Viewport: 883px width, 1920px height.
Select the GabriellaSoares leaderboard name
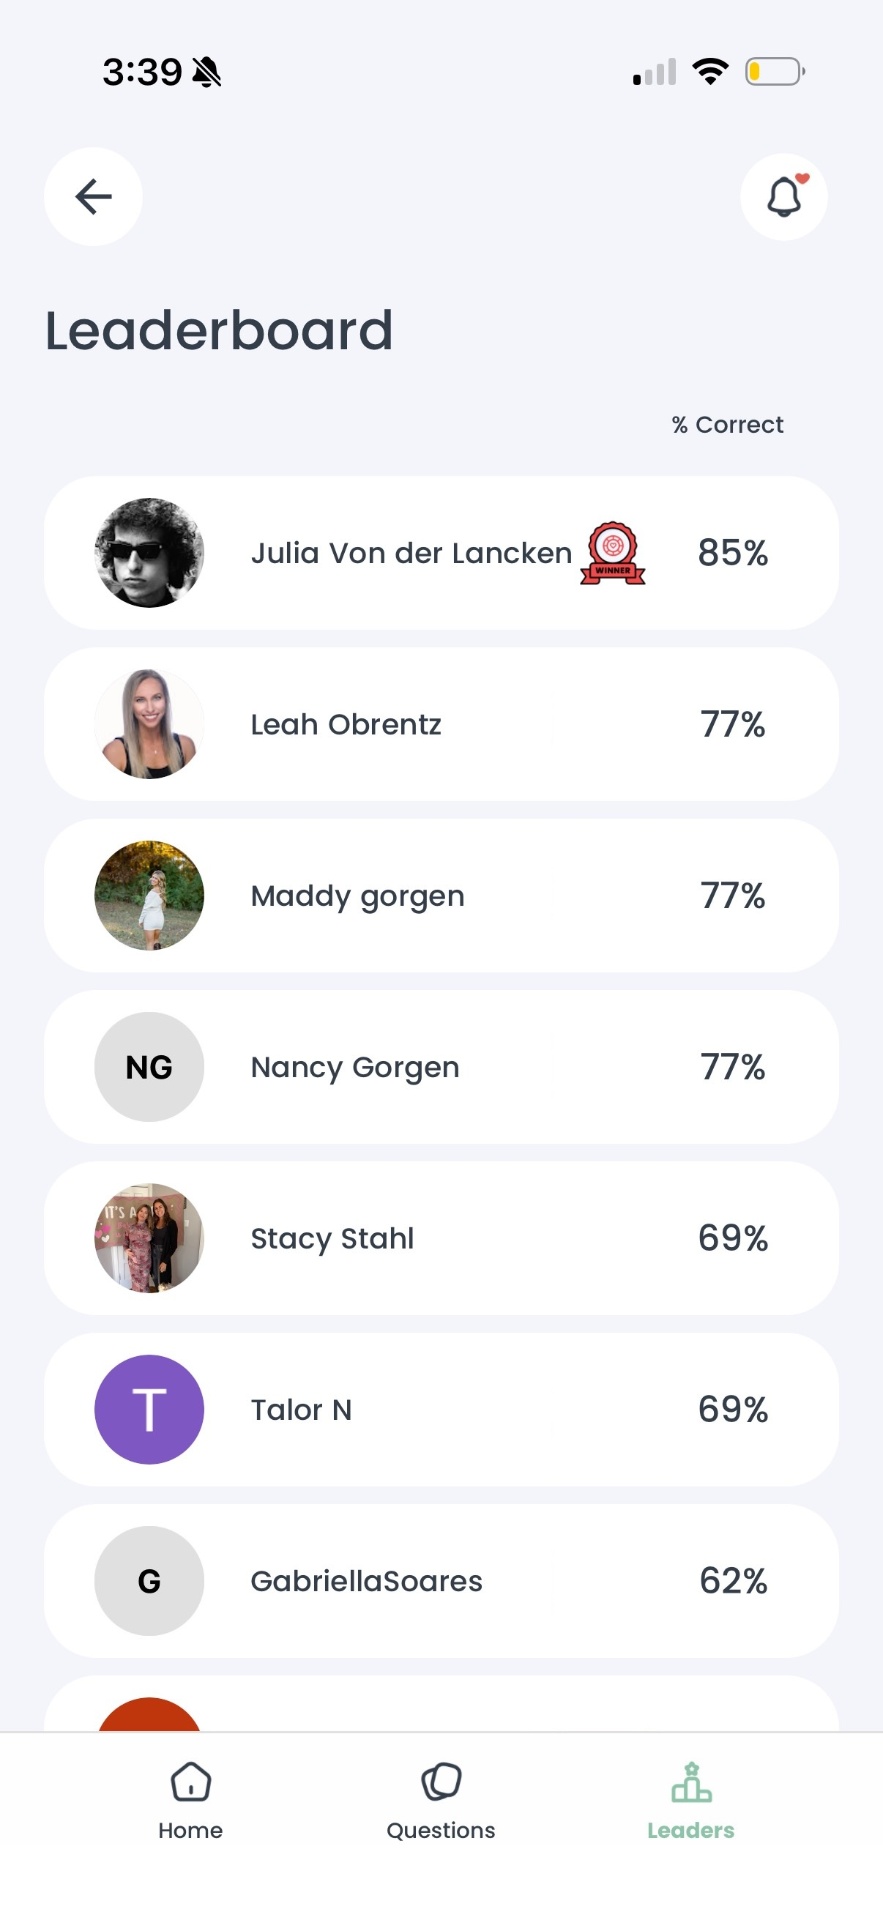[x=366, y=1581]
